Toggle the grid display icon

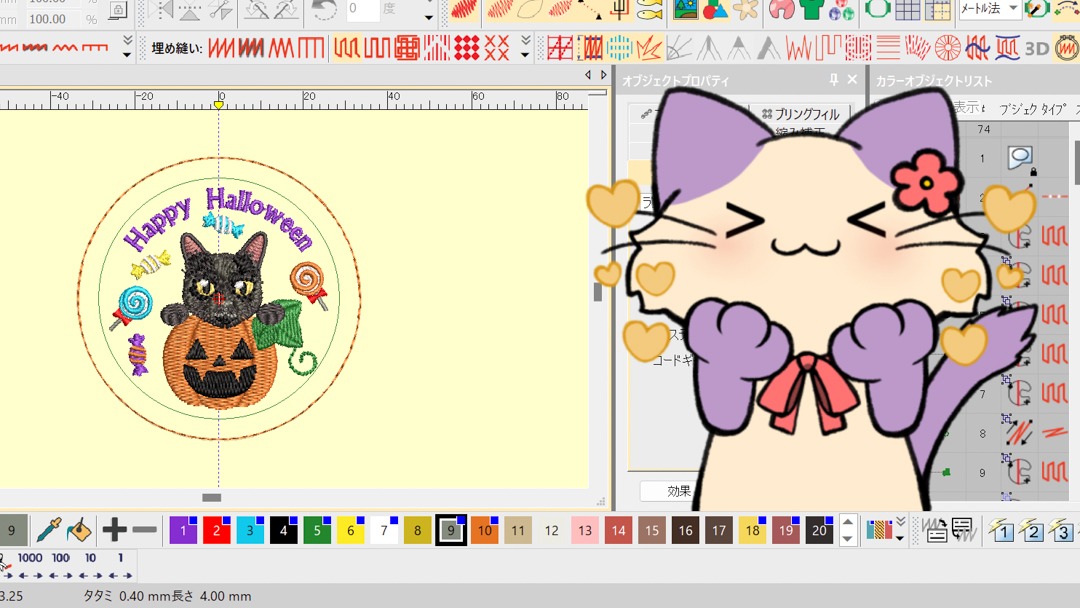(x=907, y=10)
